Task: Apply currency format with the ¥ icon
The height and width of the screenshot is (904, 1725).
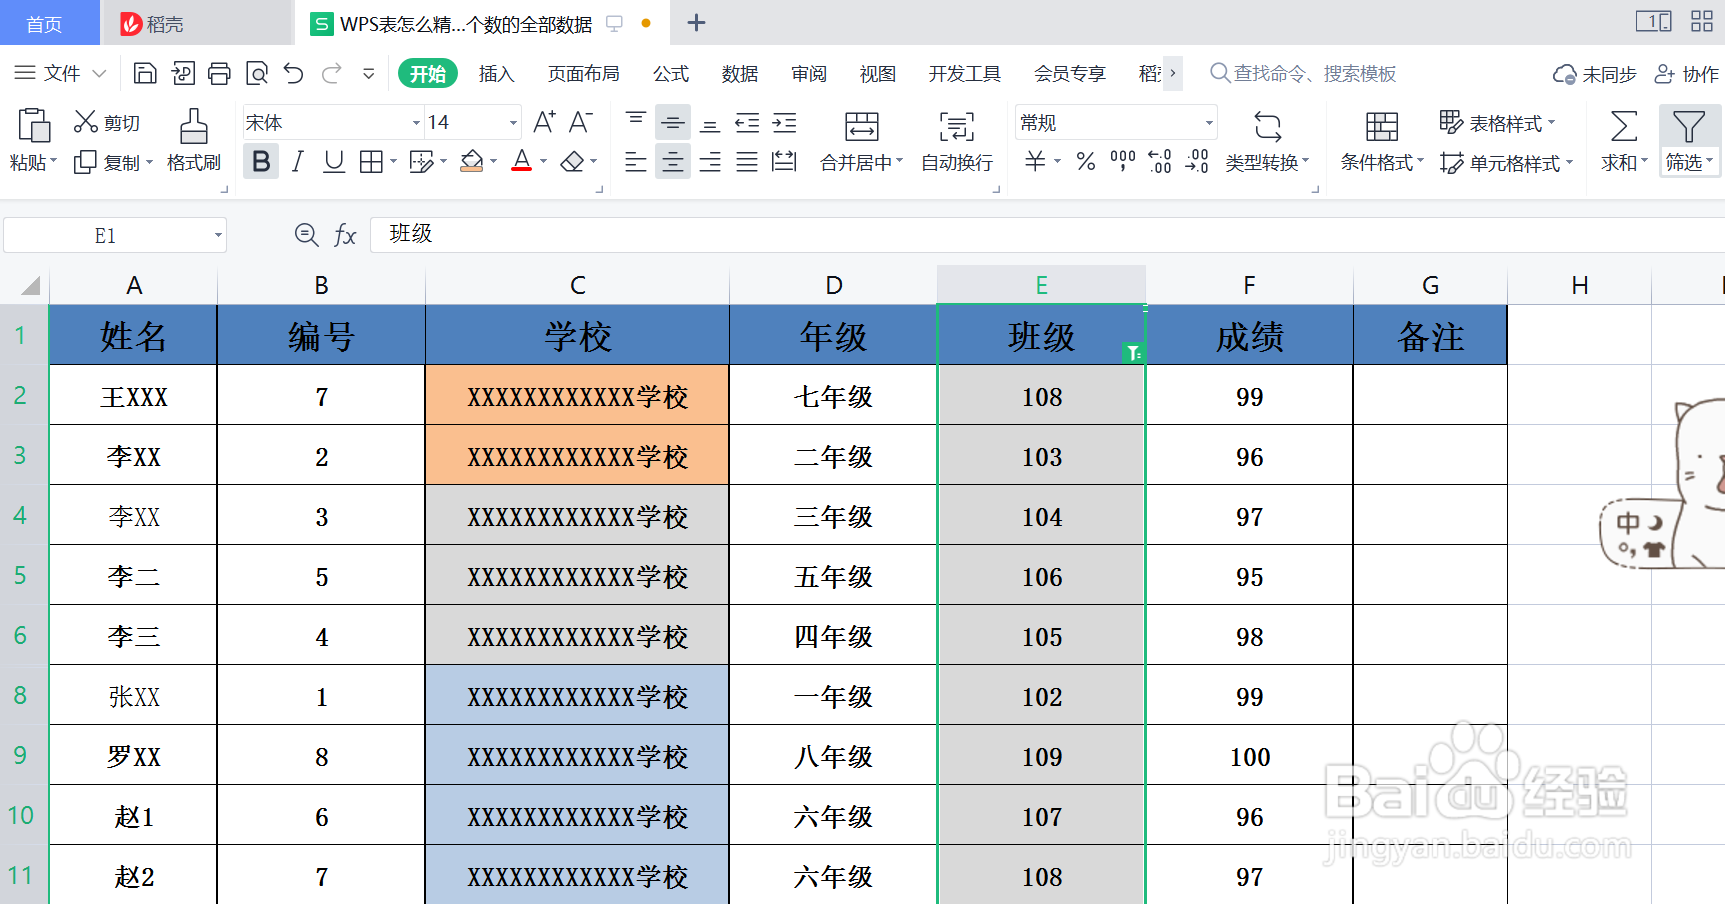Action: point(1036,161)
